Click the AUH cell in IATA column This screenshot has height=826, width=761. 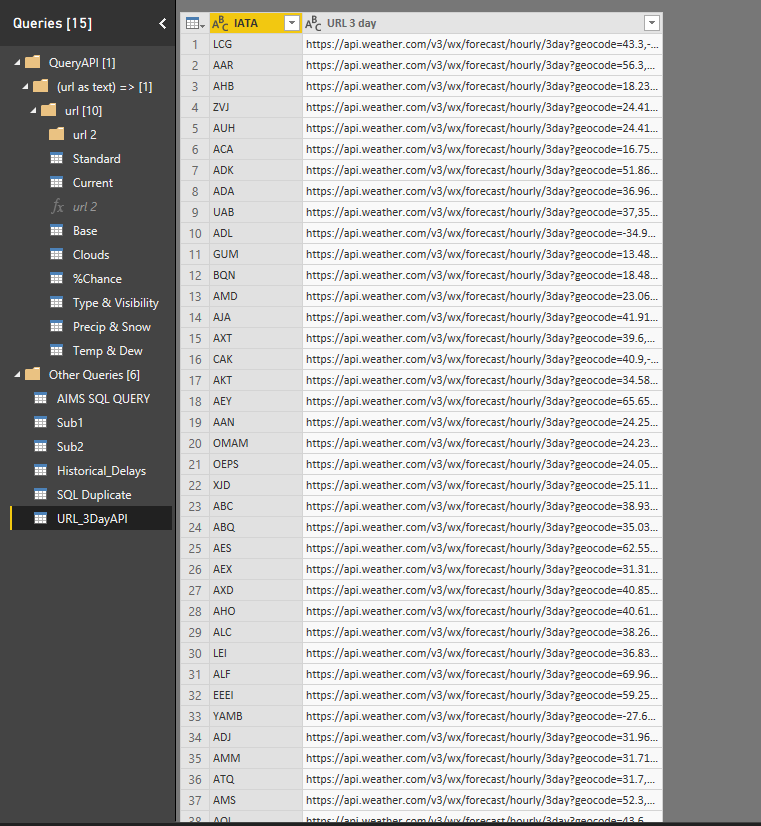click(x=256, y=128)
